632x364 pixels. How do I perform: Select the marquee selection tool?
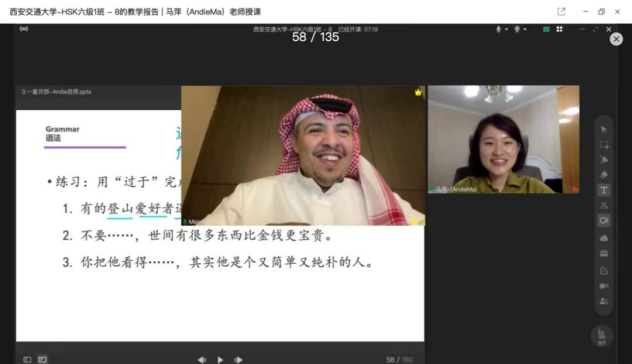pyautogui.click(x=603, y=145)
